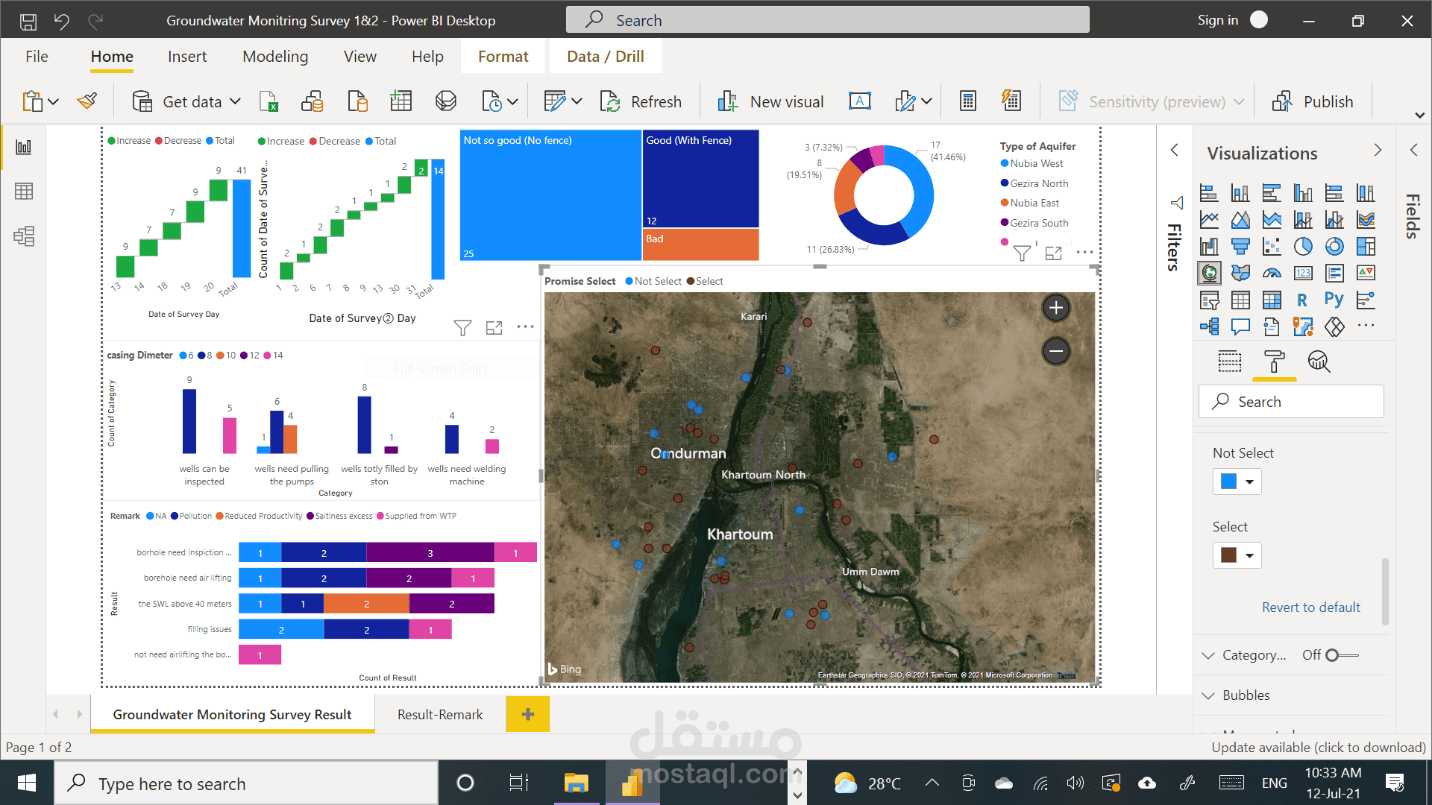Open the Analytics magnifier pane tab
1432x805 pixels.
point(1319,362)
